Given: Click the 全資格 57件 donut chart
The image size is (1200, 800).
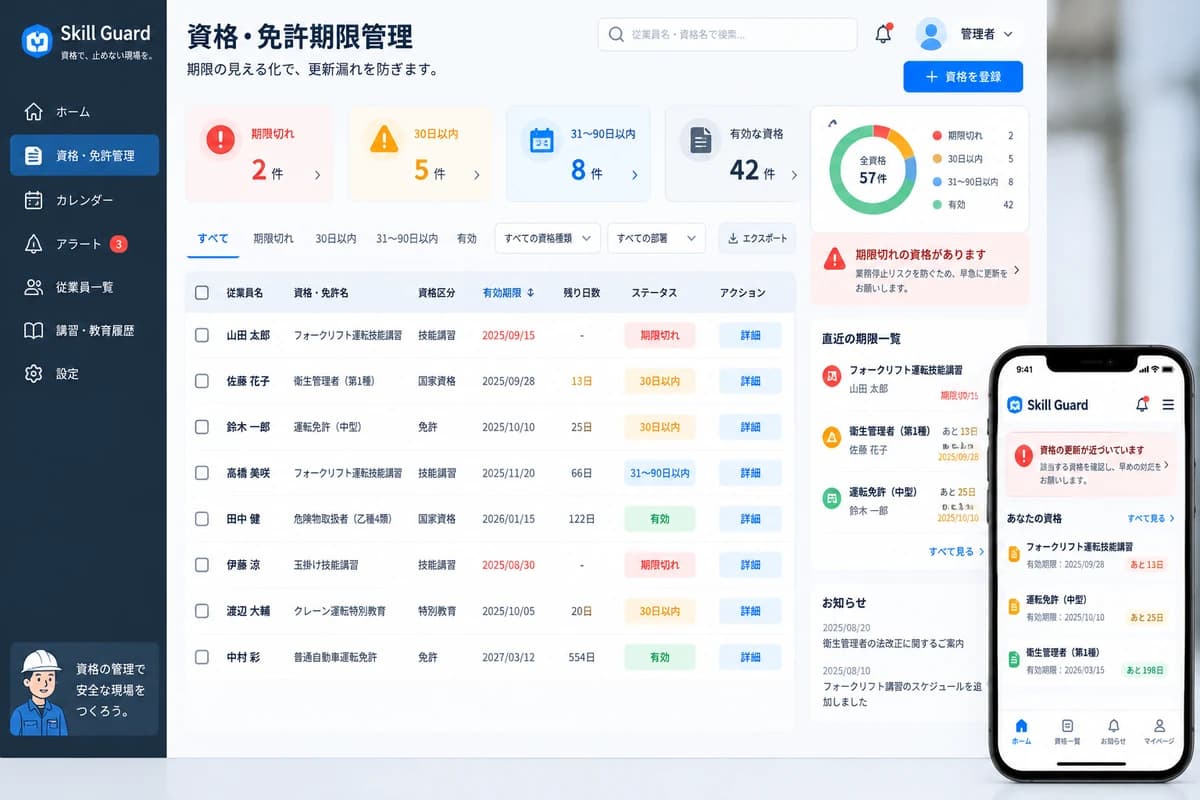Looking at the screenshot, I should 873,169.
